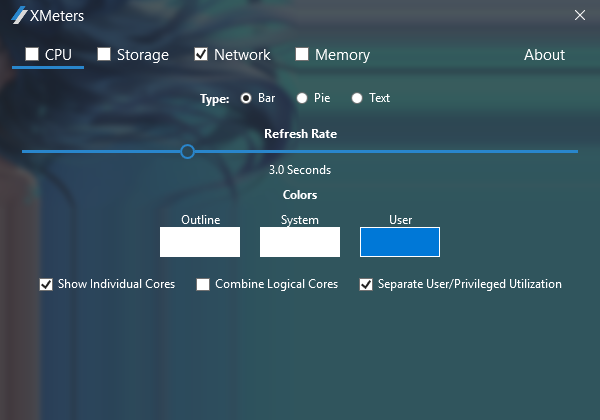Open the About page
Viewport: 600px width, 420px height.
544,55
